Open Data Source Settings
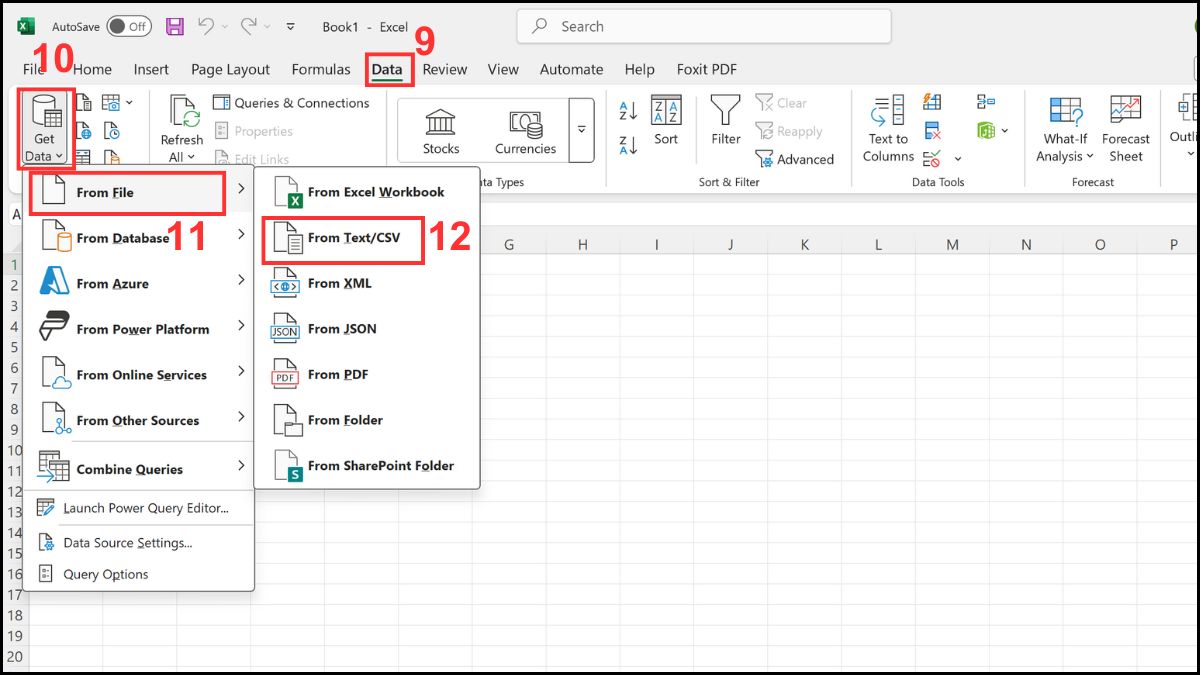Viewport: 1200px width, 675px height. pyautogui.click(x=141, y=543)
